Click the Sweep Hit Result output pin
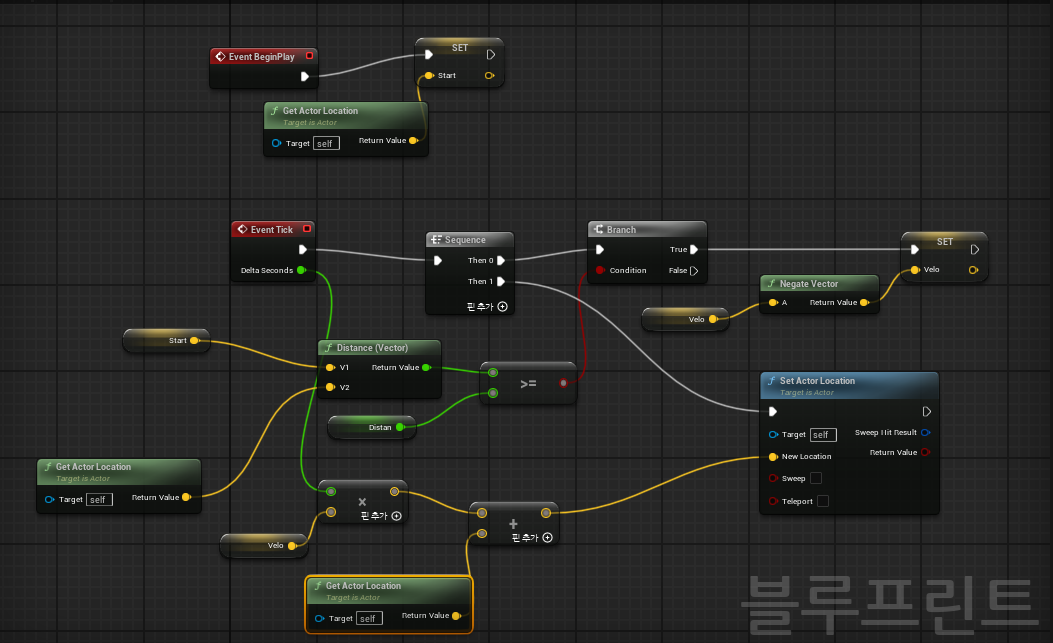The image size is (1053, 643). tap(925, 432)
